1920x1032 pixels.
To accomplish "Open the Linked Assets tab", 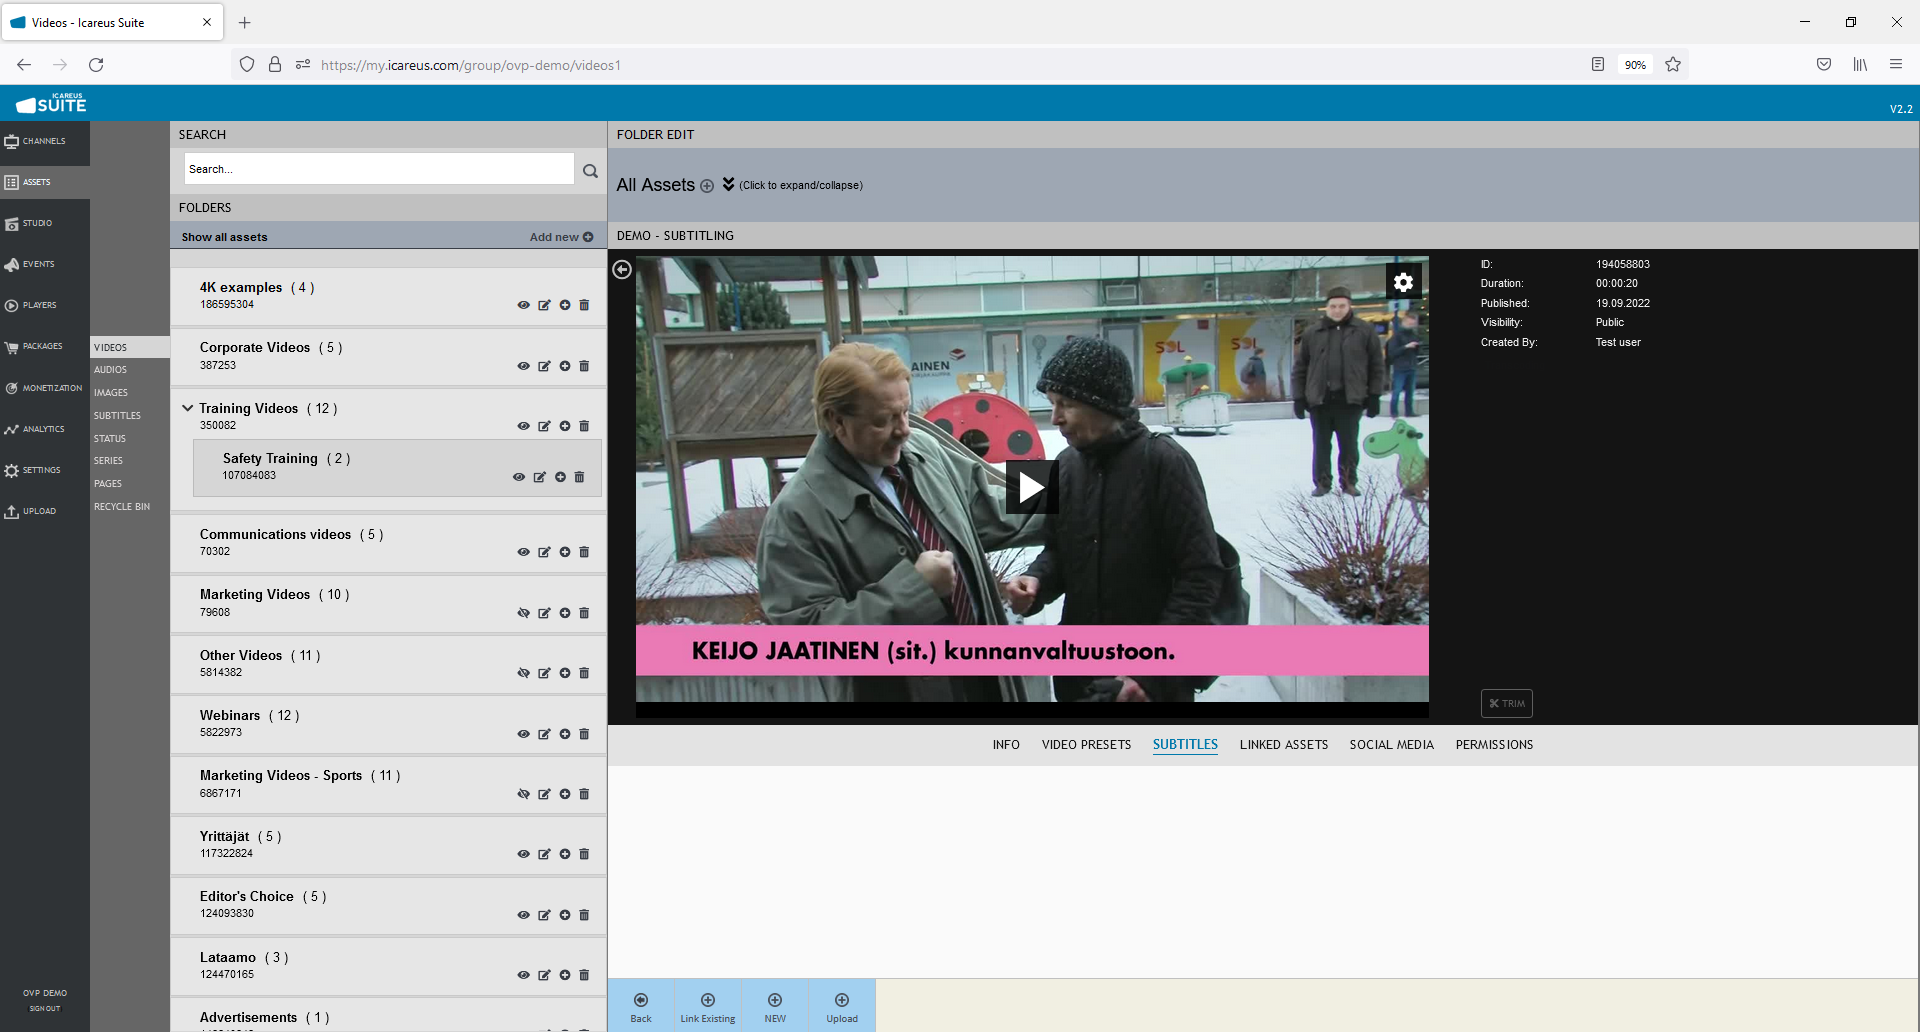I will point(1283,745).
